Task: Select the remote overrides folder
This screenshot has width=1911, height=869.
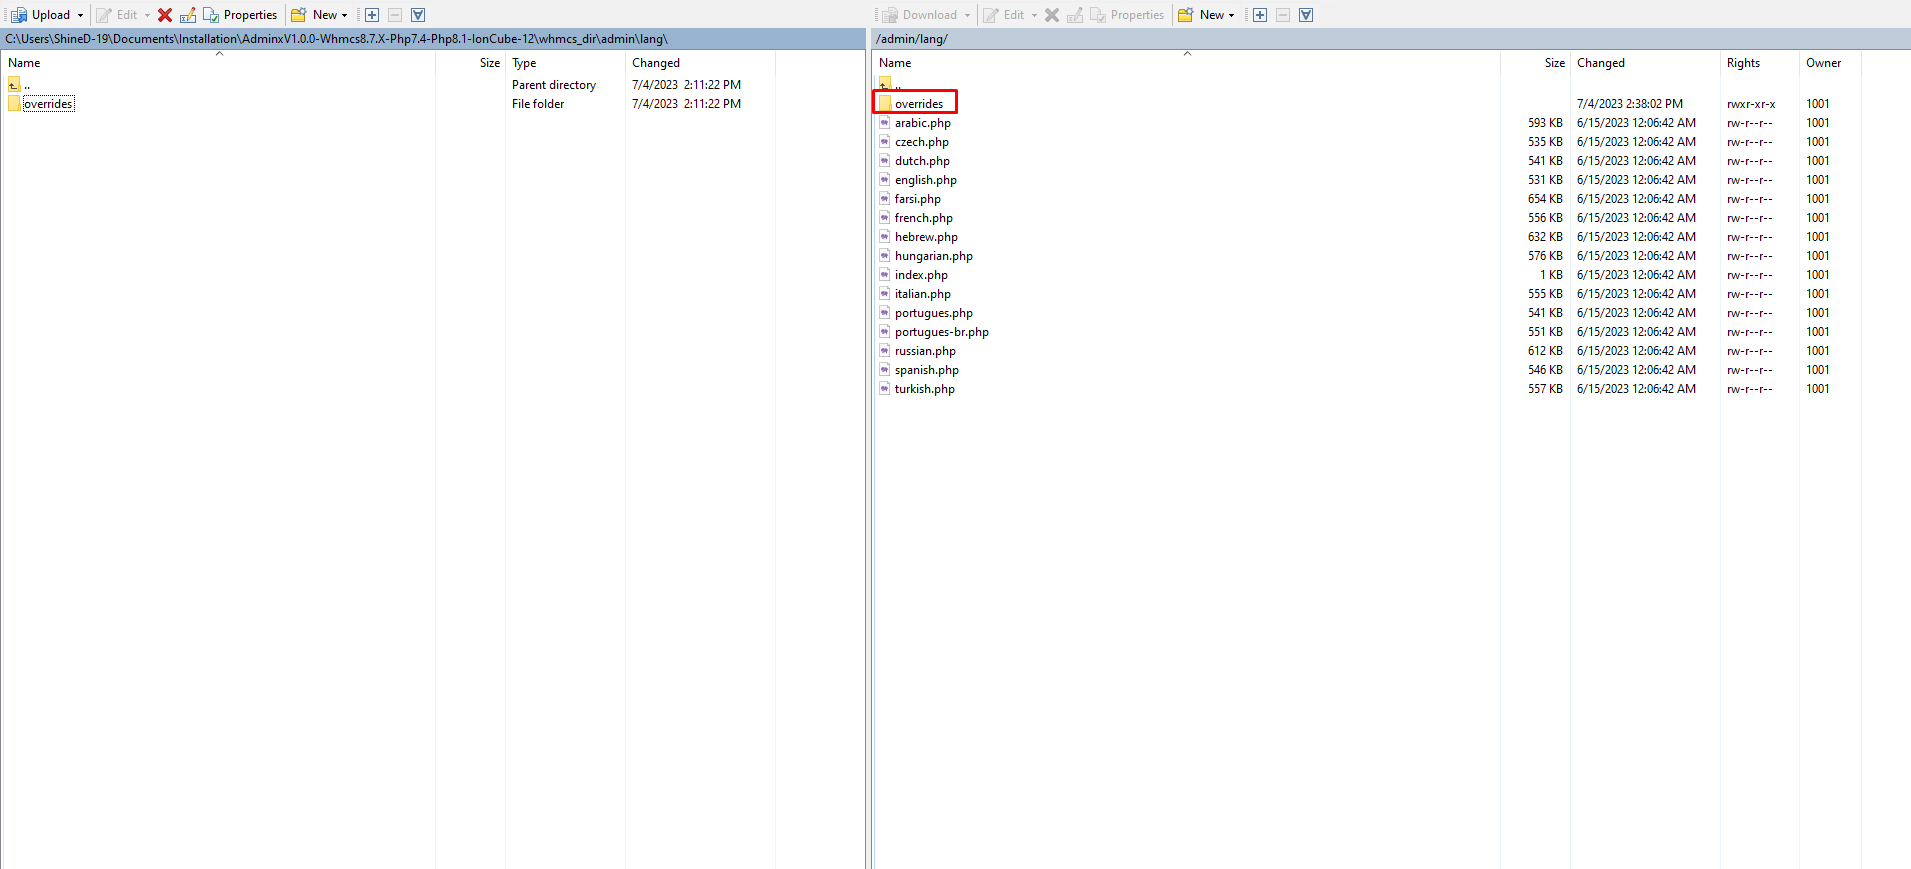Action: 918,104
